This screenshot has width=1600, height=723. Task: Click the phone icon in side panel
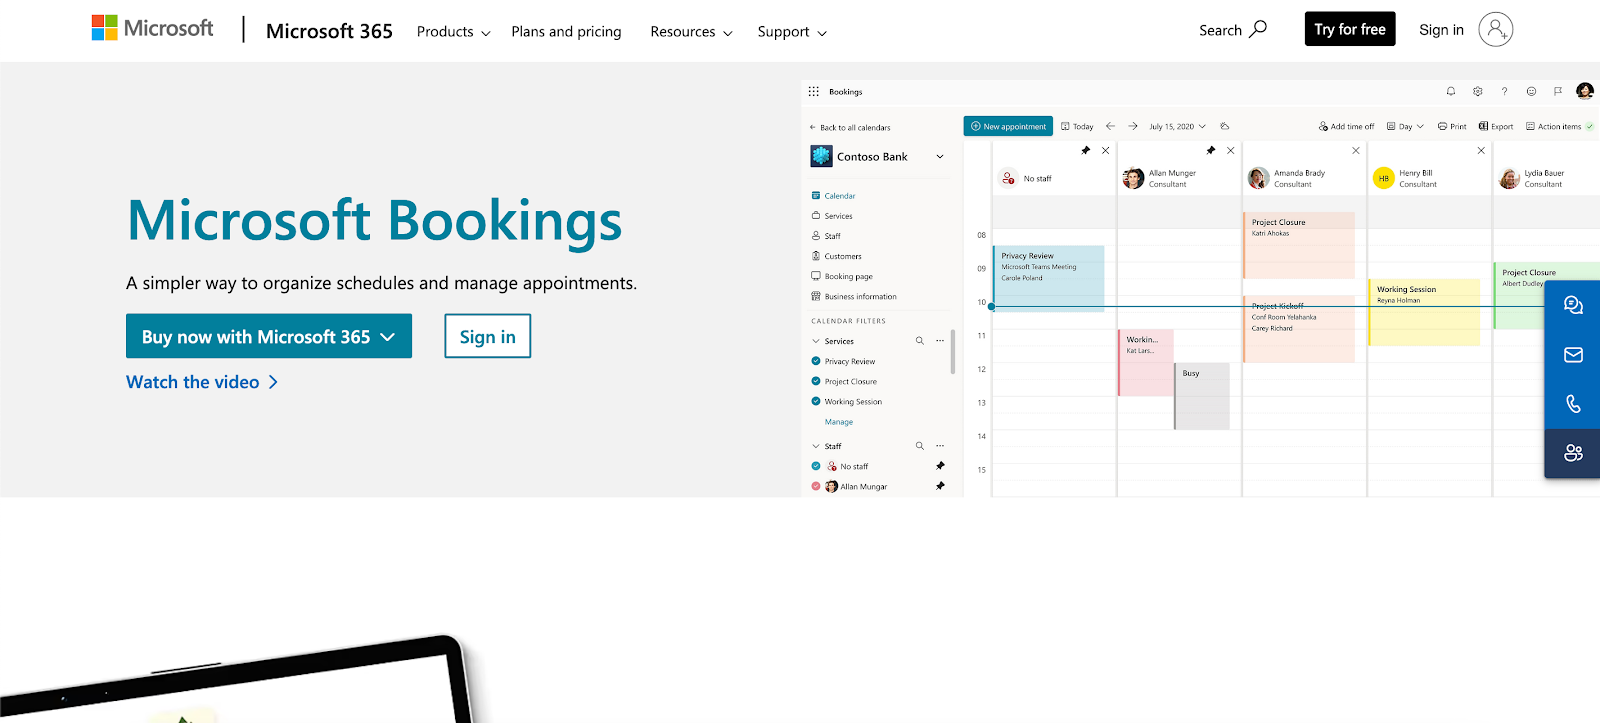point(1573,404)
